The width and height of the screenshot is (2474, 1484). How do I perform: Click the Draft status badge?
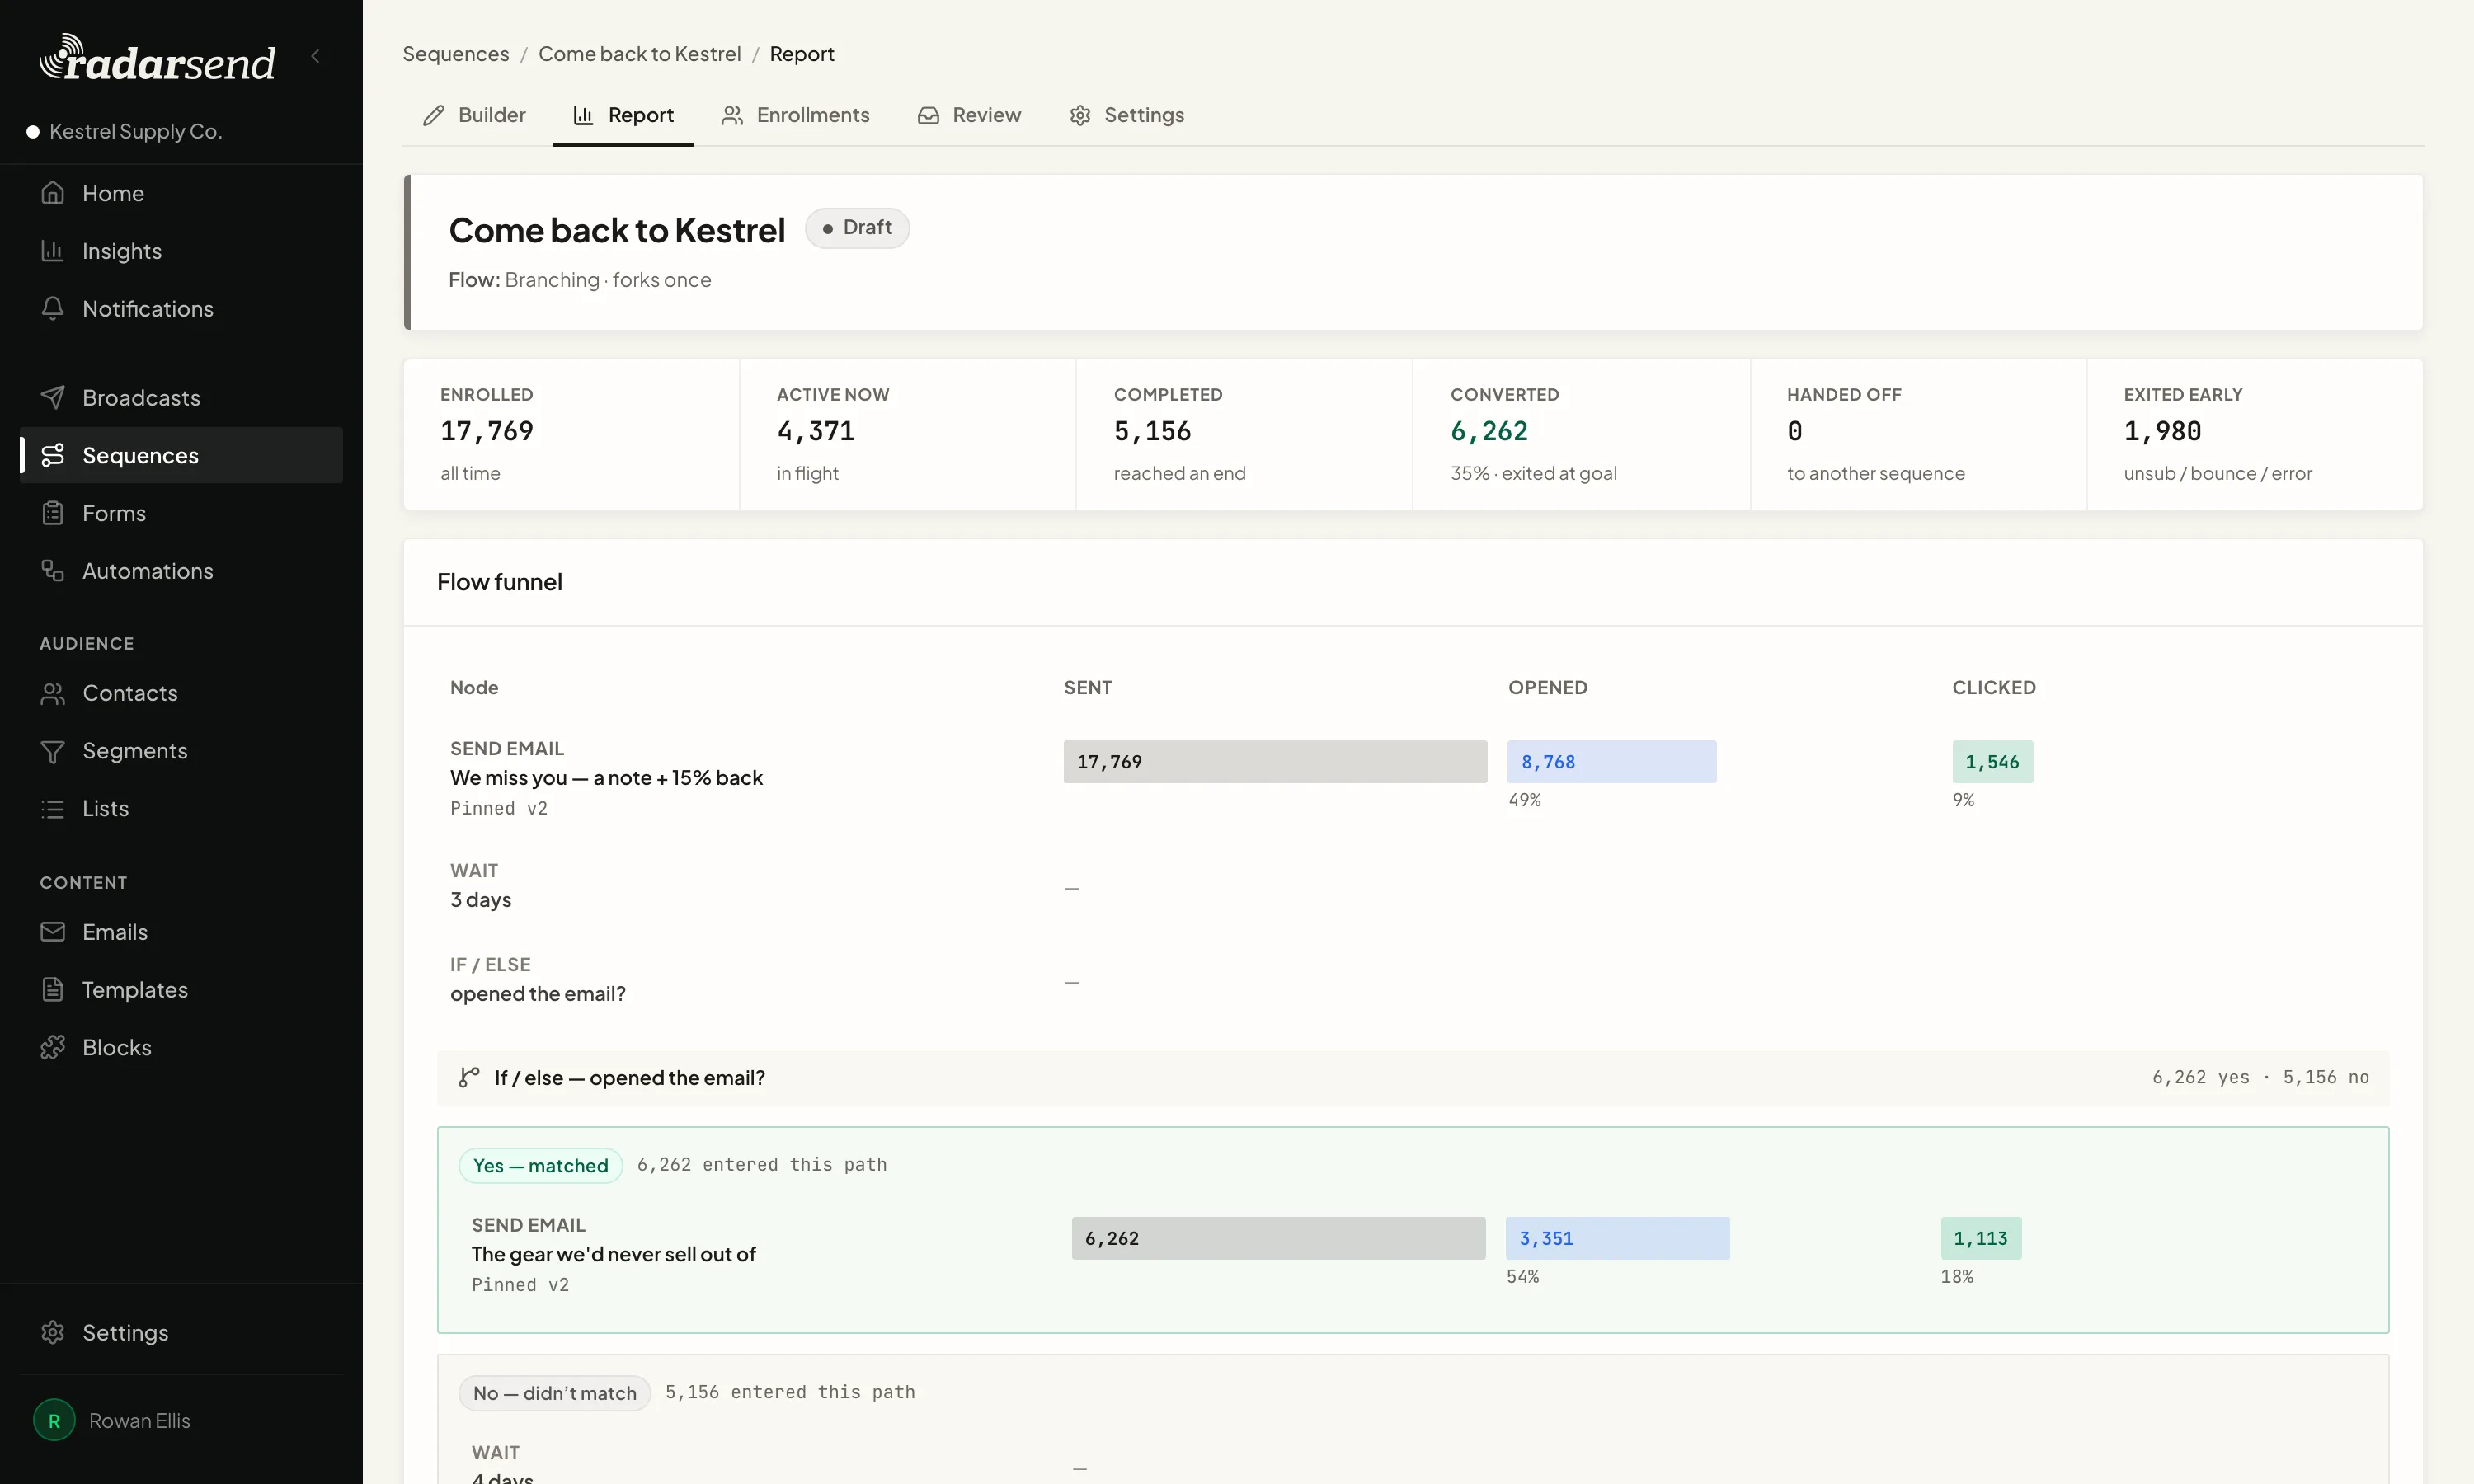[x=857, y=228]
